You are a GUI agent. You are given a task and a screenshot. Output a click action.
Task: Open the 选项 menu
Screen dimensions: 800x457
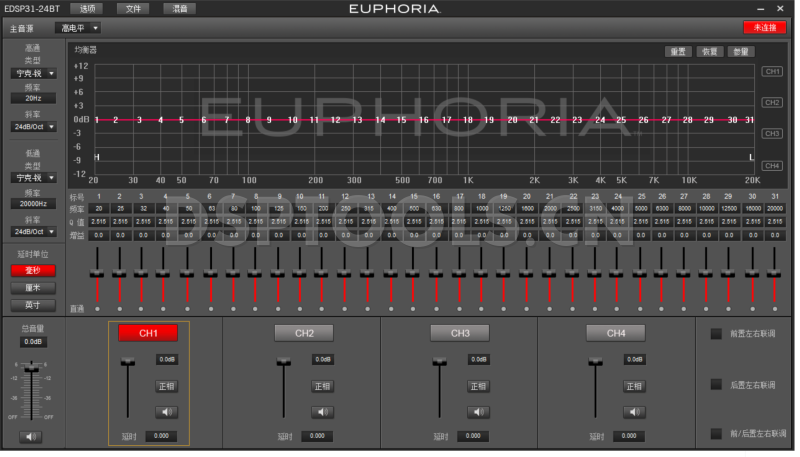[87, 8]
